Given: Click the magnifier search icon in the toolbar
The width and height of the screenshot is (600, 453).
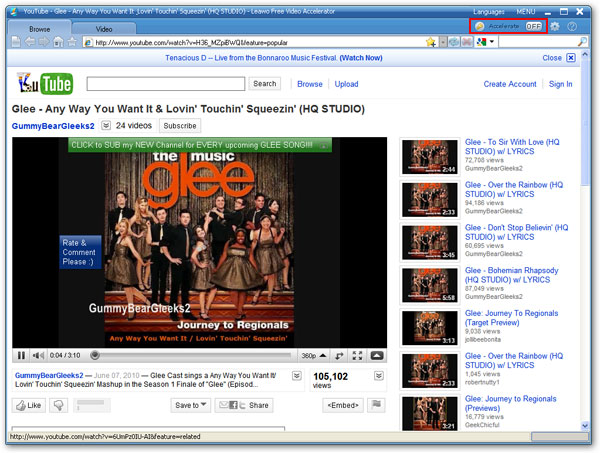Looking at the screenshot, I should [582, 42].
